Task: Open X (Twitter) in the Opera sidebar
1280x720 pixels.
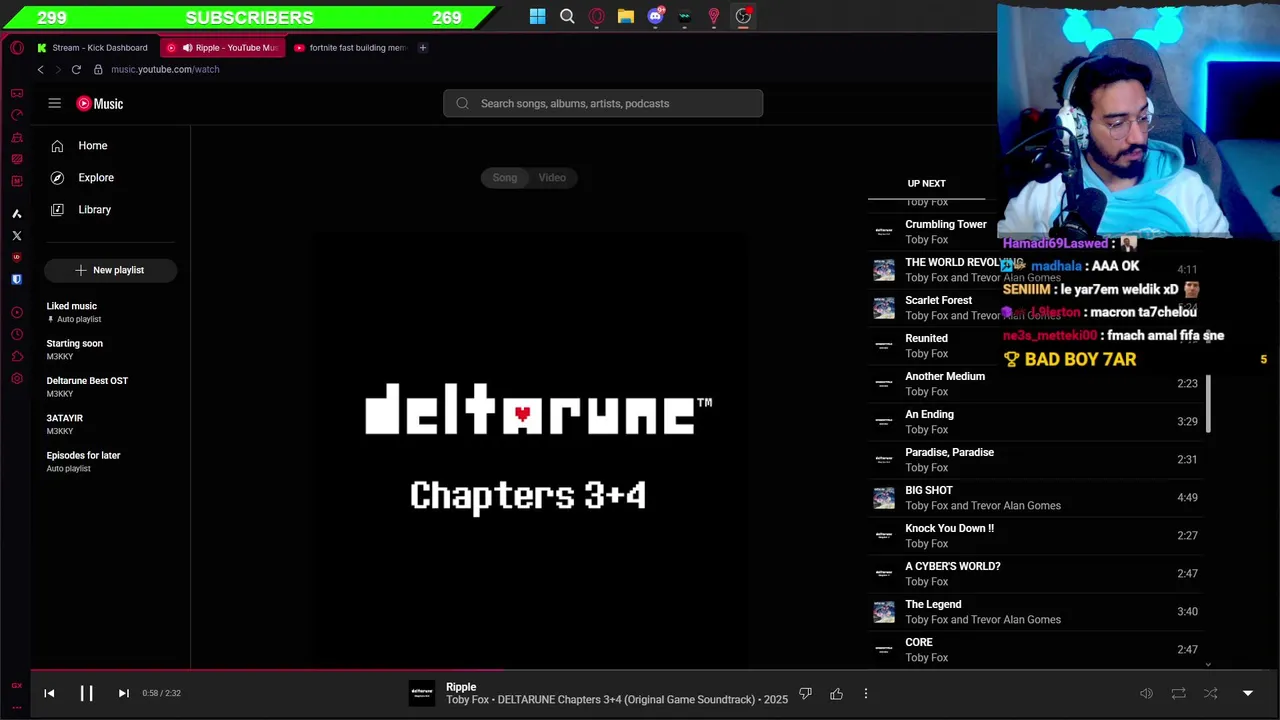Action: (x=17, y=236)
